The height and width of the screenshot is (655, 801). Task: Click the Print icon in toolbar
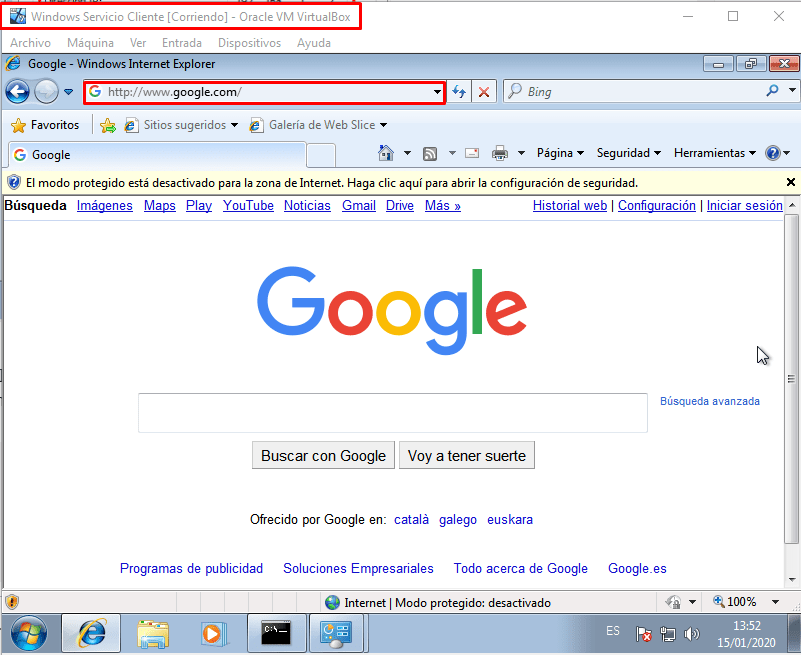(499, 153)
